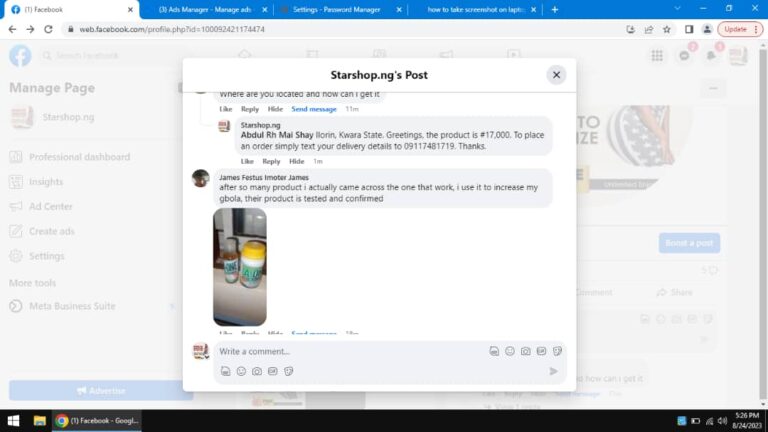
Task: Click the commenting-as avatar switcher beside comment box
Action: tap(200, 351)
